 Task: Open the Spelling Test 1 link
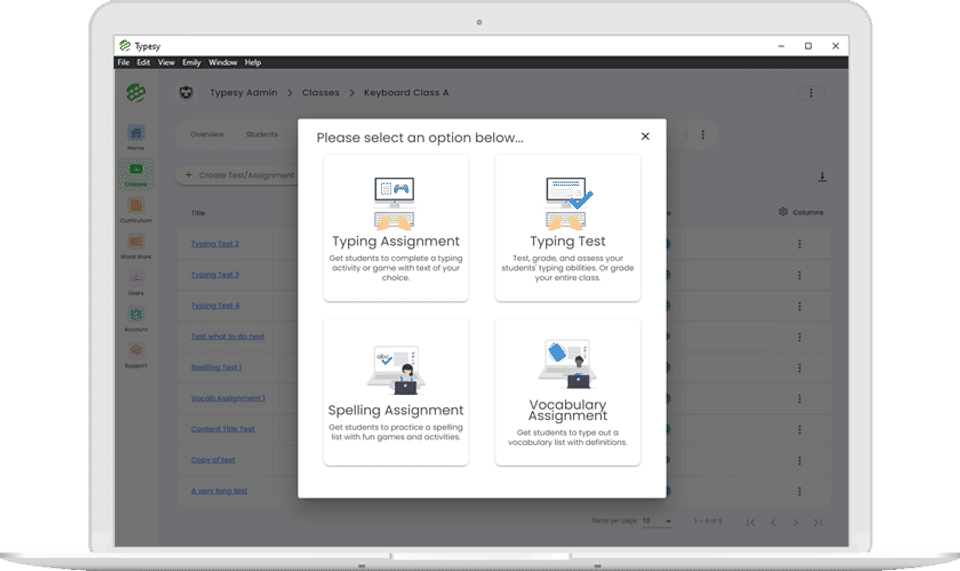(x=216, y=367)
